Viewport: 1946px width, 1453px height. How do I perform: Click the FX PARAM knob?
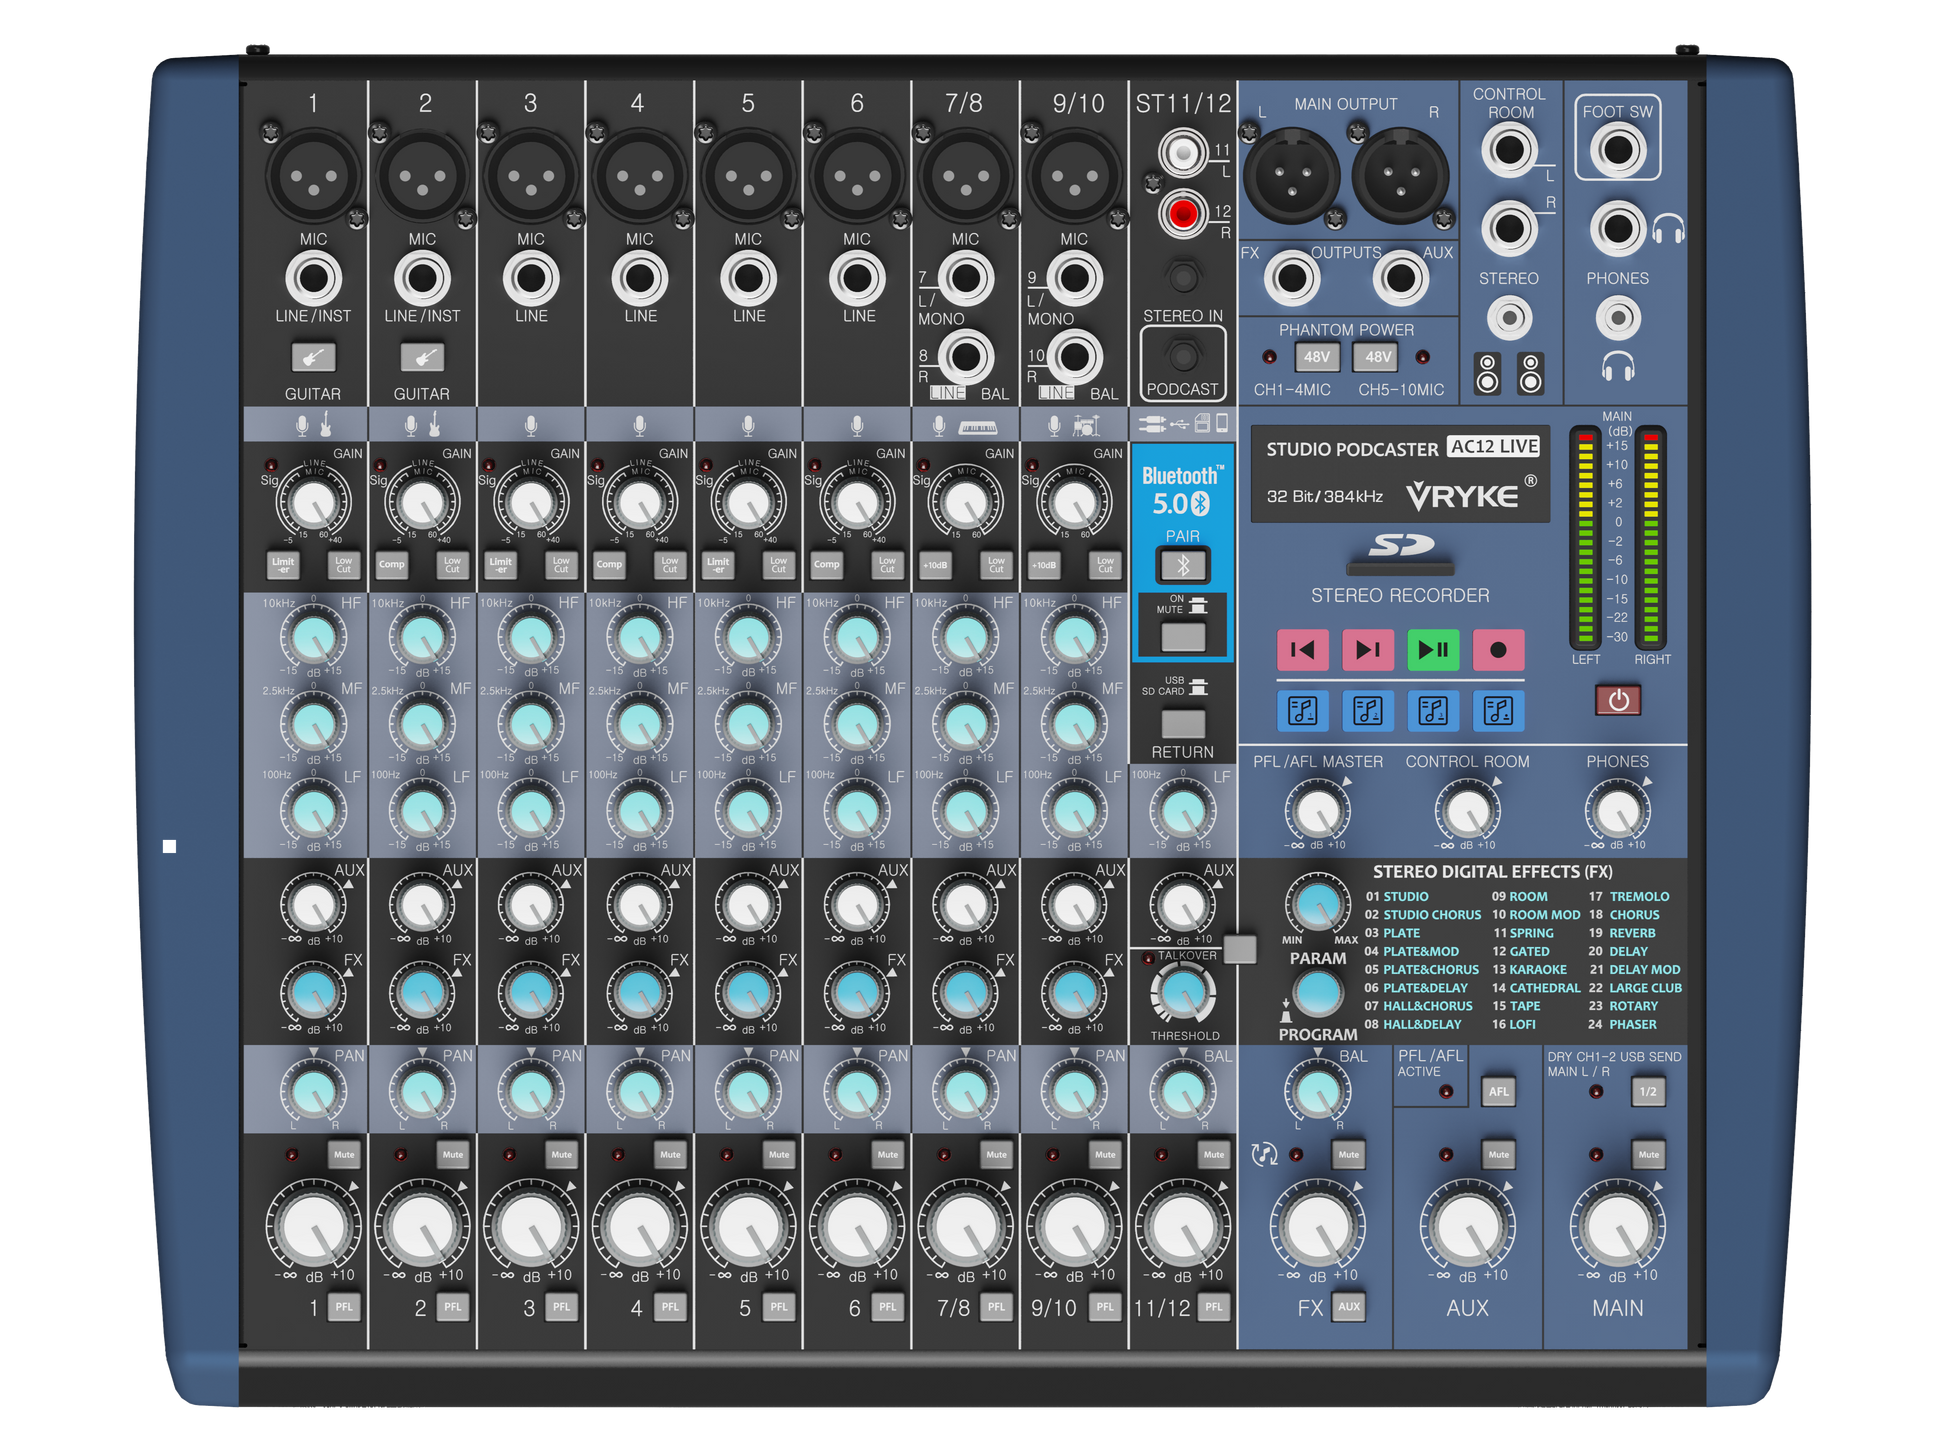1317,904
